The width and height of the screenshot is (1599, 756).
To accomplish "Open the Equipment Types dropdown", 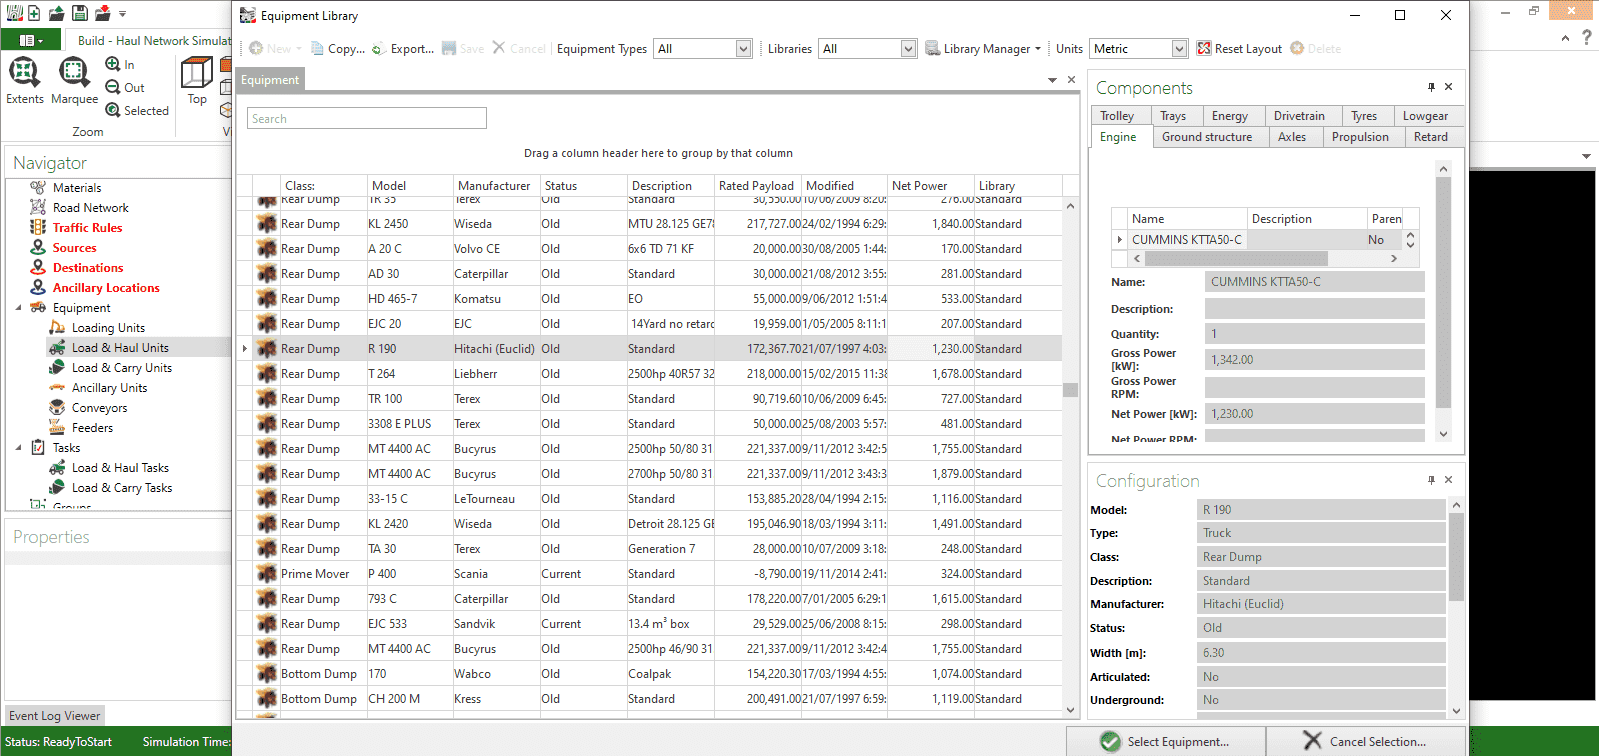I will 743,48.
